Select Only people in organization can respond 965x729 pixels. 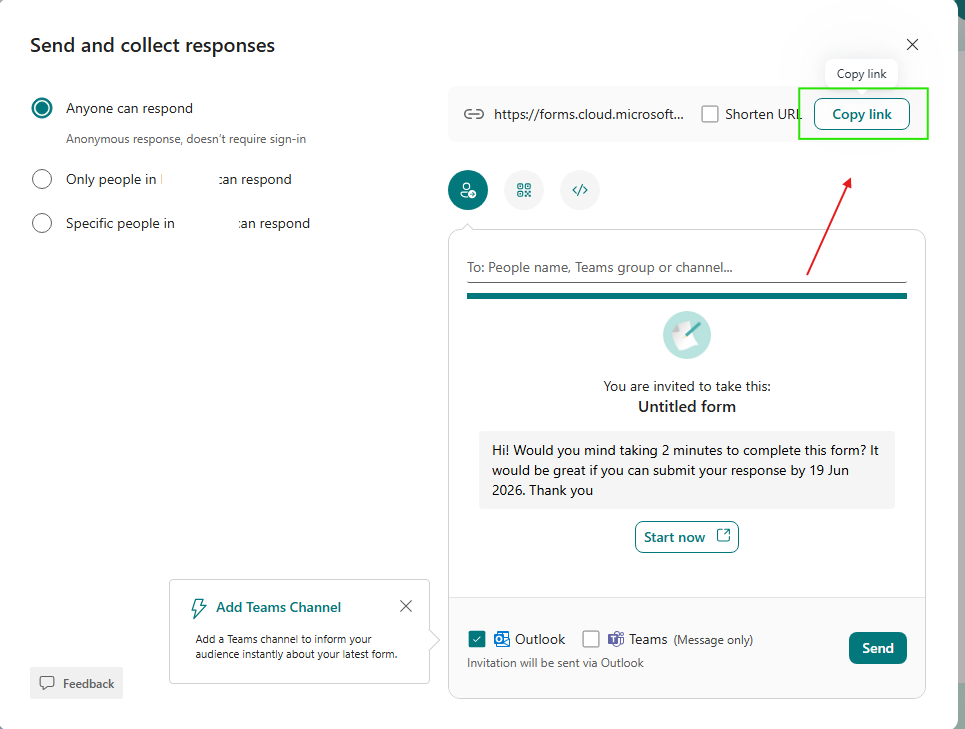pyautogui.click(x=42, y=180)
